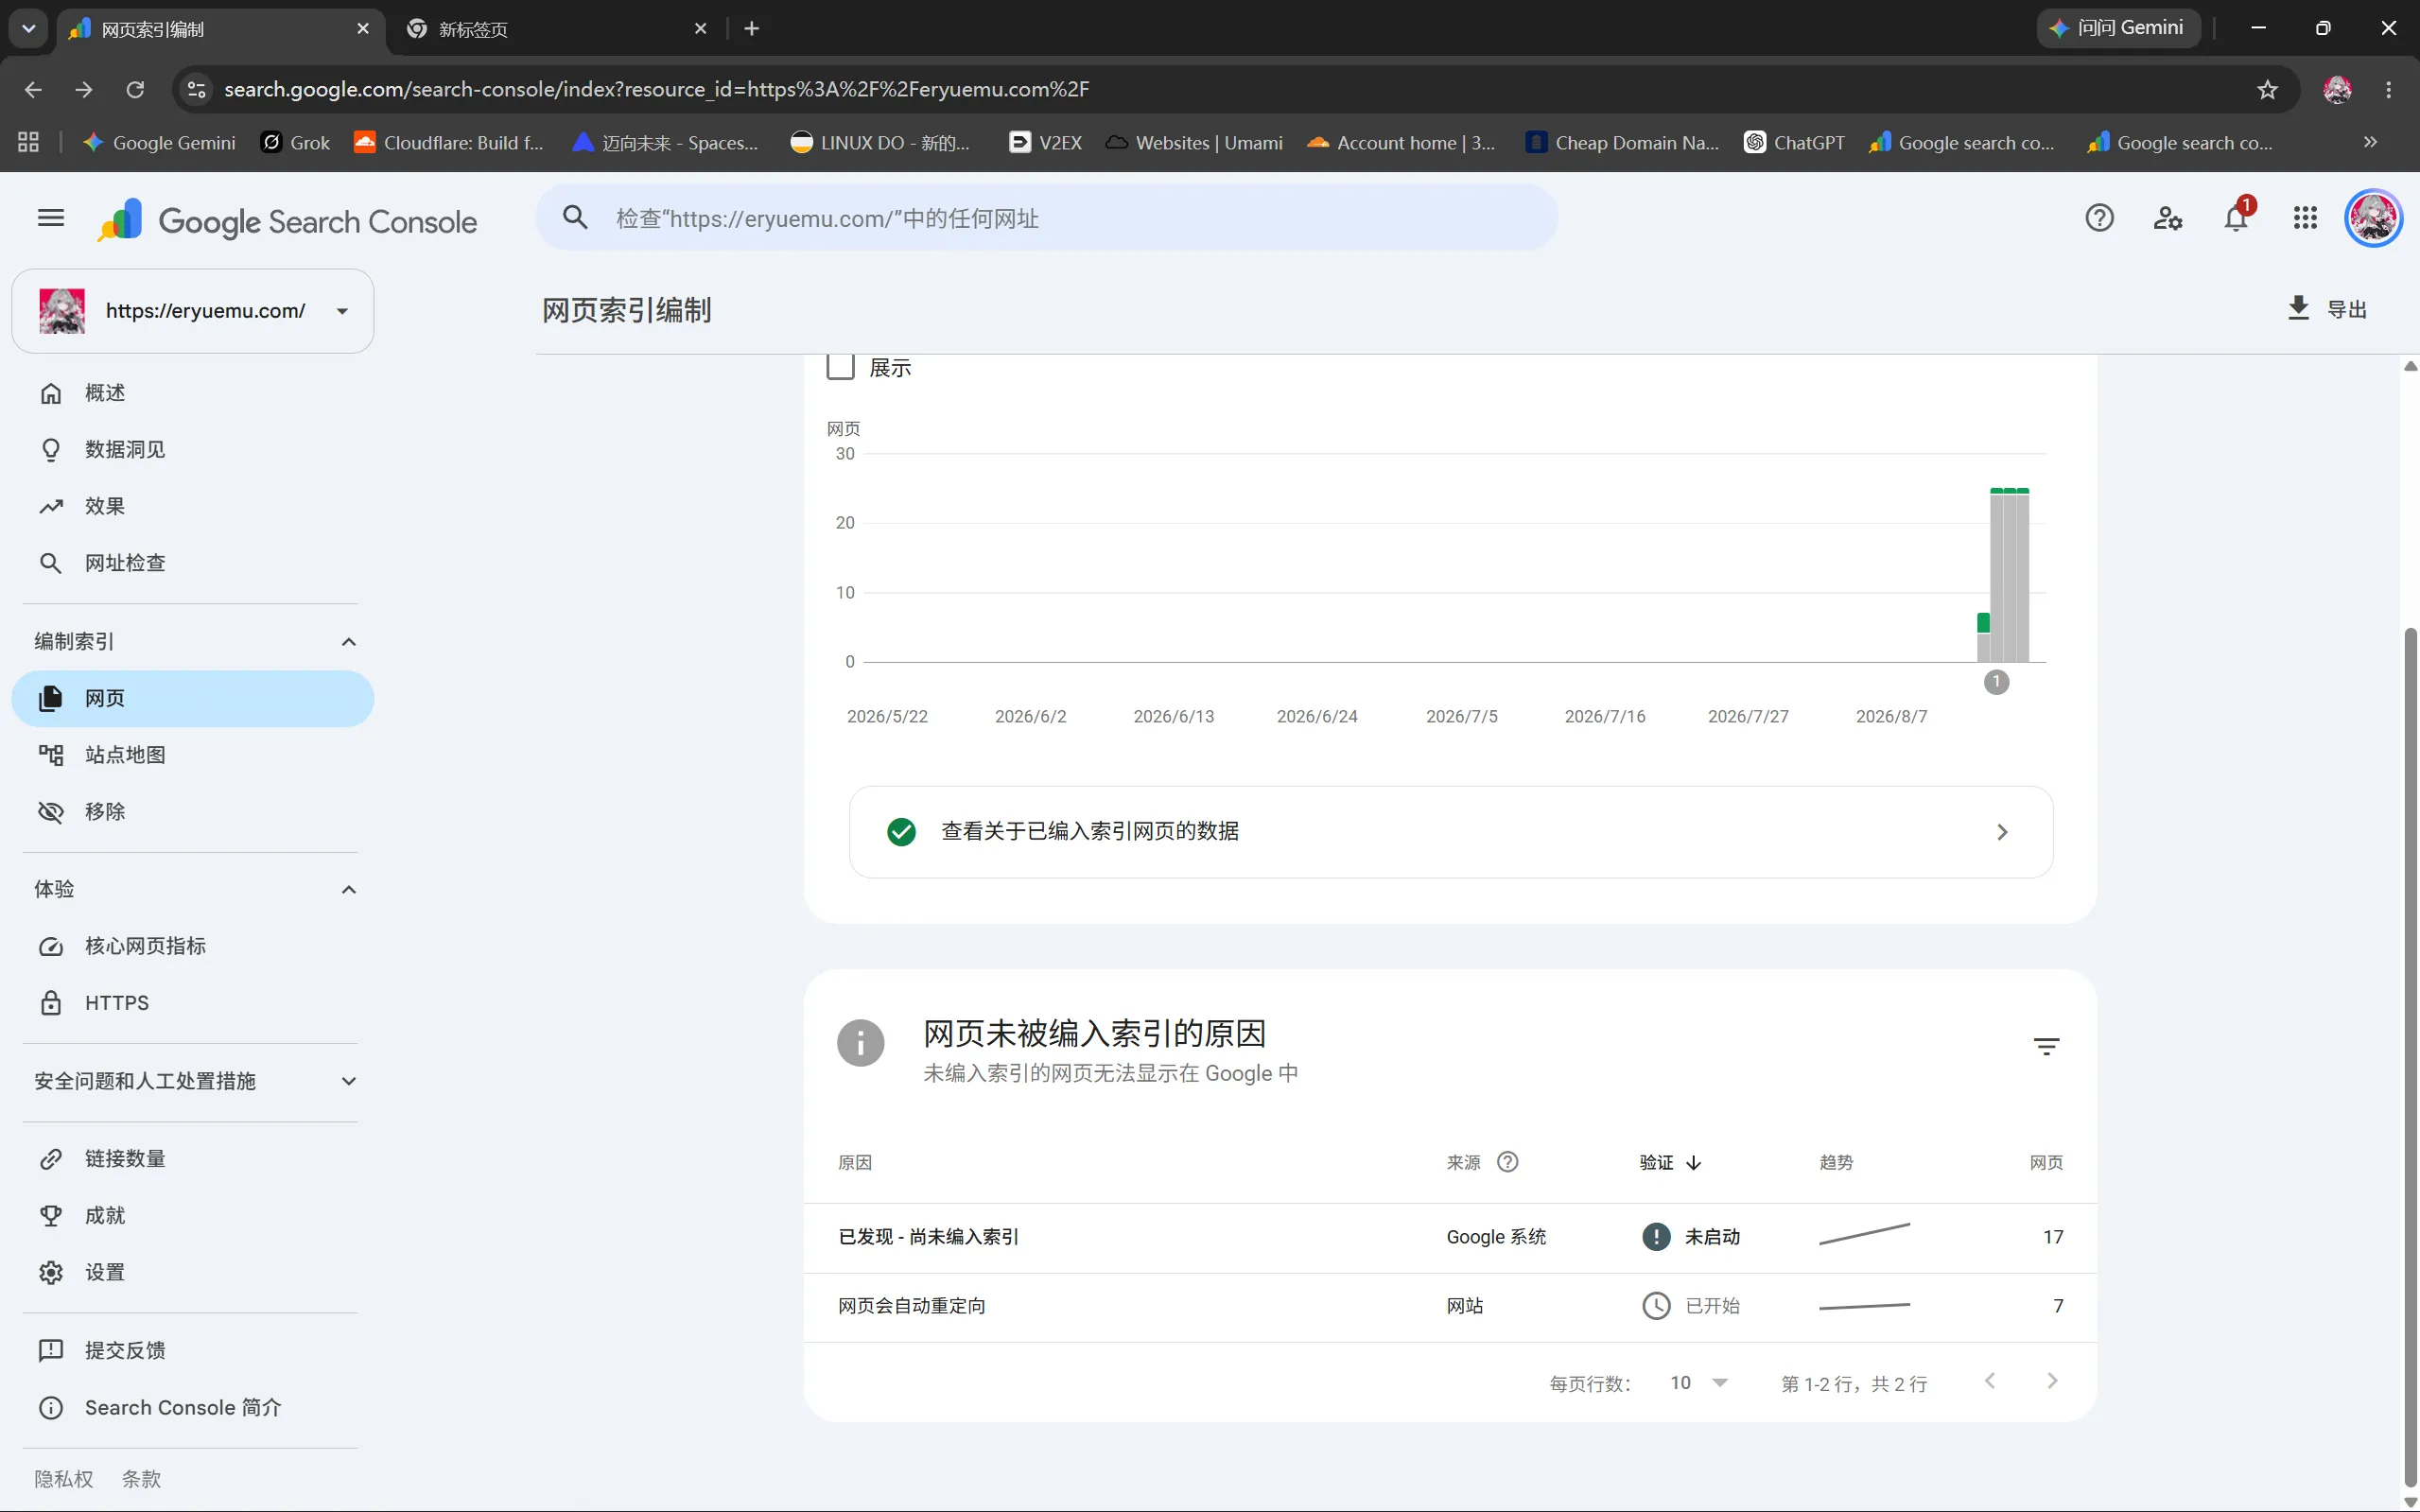Open the main hamburger menu
The height and width of the screenshot is (1512, 2420).
(50, 218)
